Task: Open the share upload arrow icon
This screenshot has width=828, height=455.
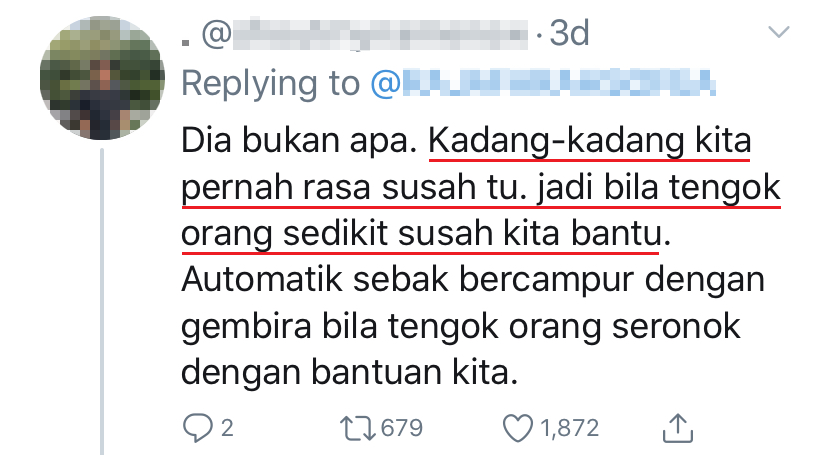Action: point(678,428)
